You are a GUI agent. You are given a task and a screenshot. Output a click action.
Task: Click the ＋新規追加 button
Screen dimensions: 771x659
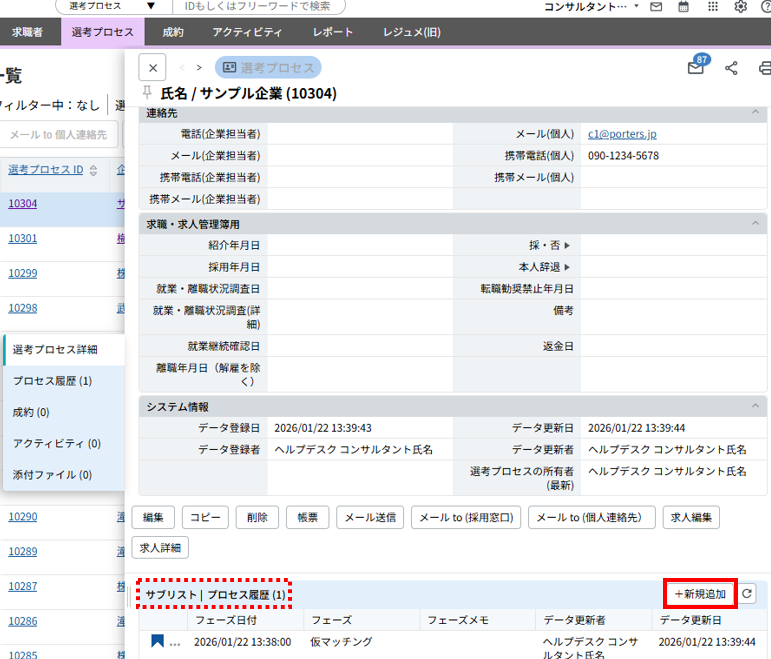[700, 594]
